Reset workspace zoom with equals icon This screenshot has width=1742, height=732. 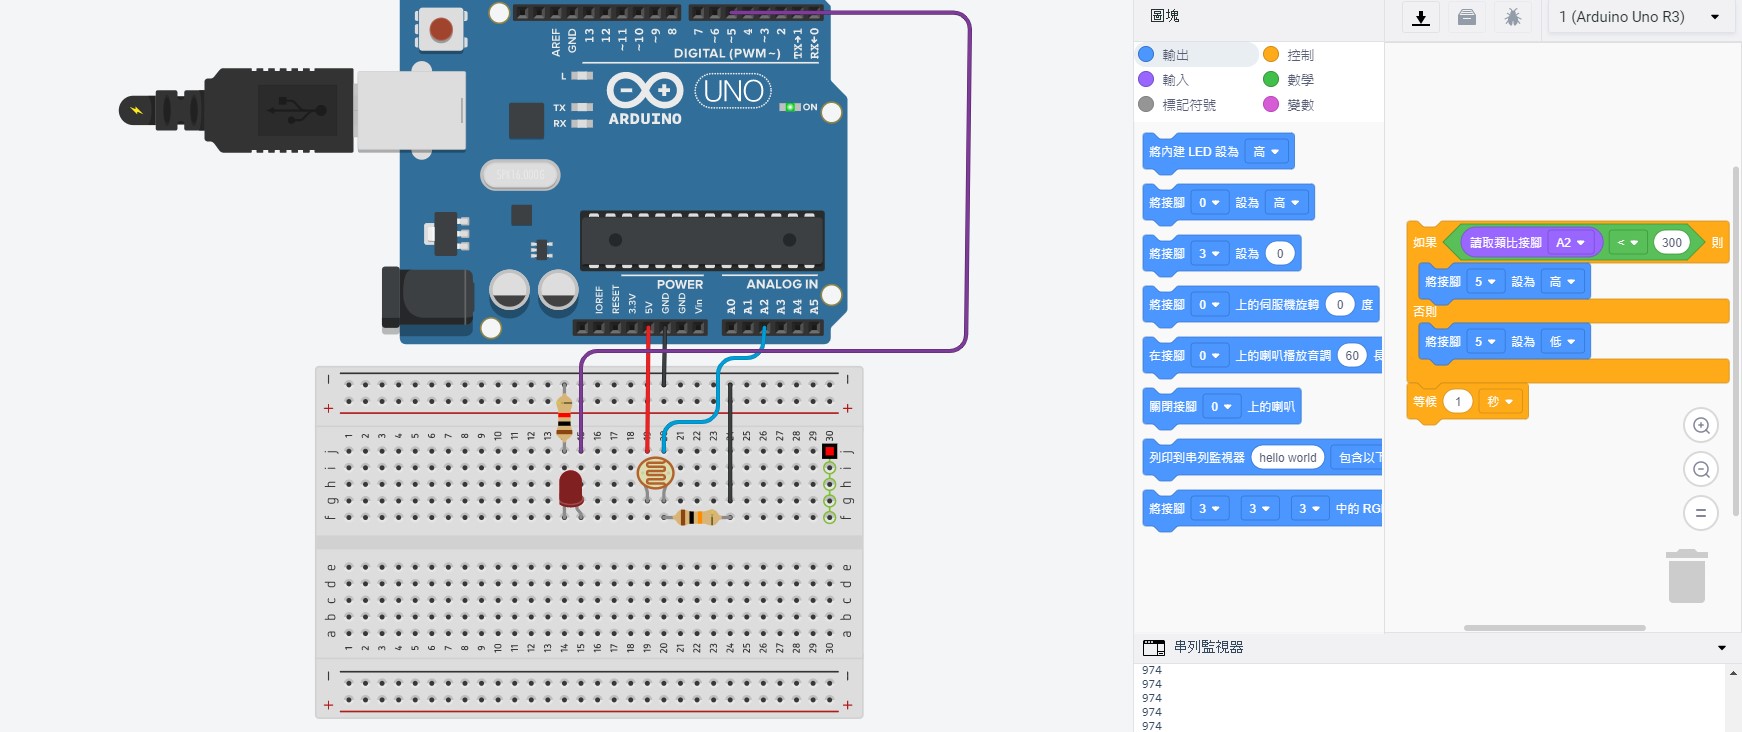coord(1700,513)
